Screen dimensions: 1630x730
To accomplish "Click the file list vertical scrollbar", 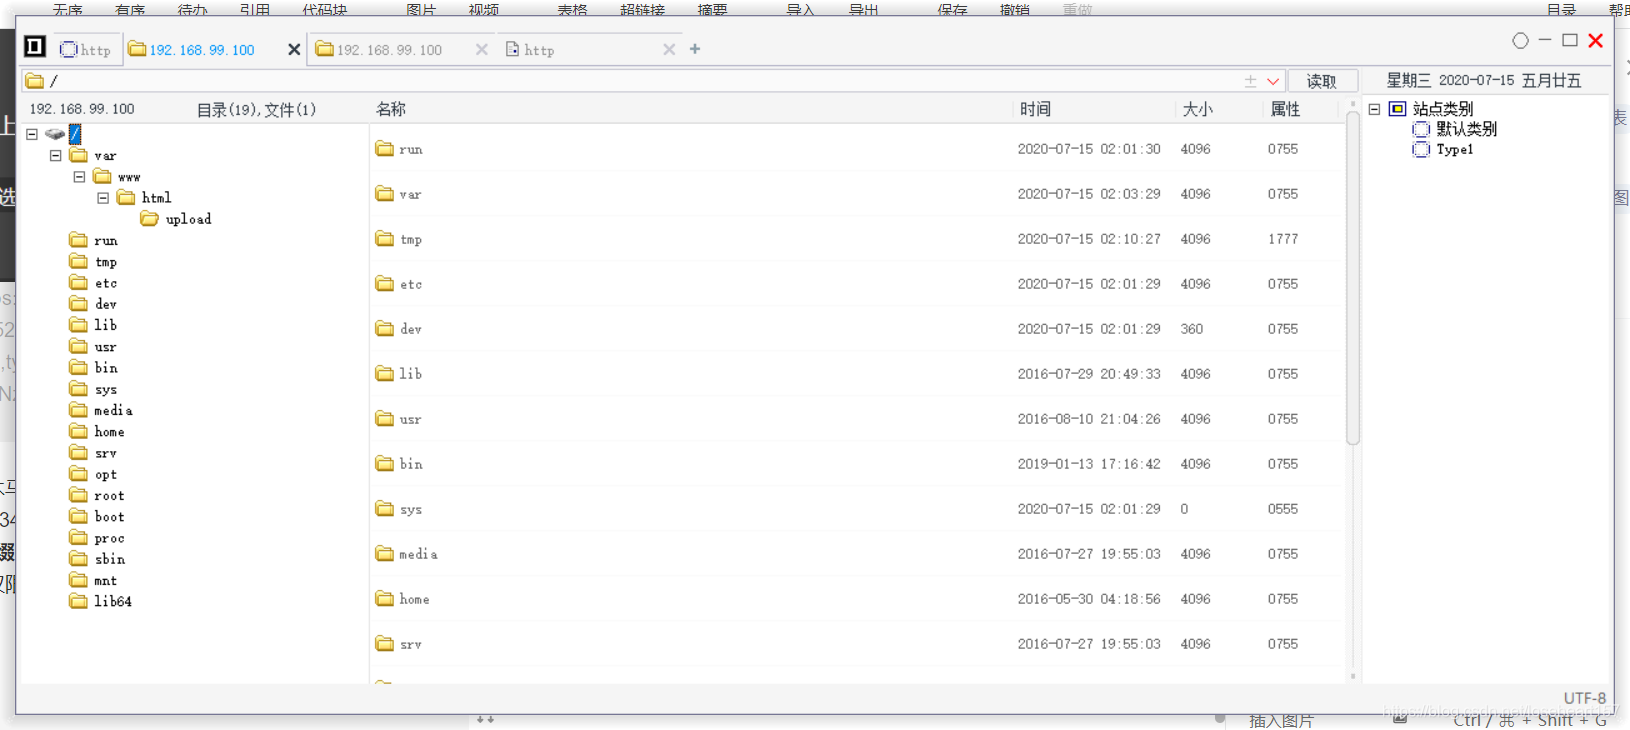I will (1353, 278).
